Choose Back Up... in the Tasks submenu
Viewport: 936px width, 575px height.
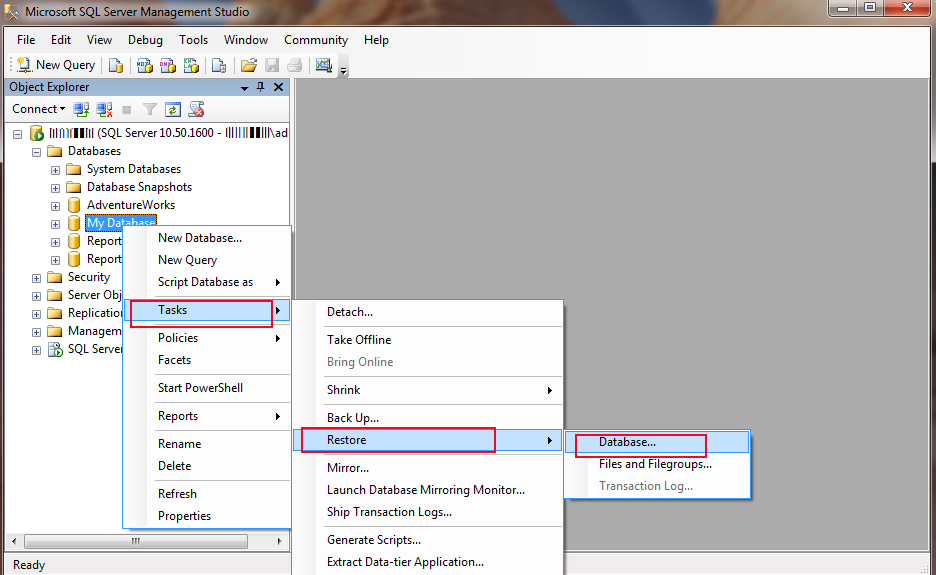click(x=427, y=418)
